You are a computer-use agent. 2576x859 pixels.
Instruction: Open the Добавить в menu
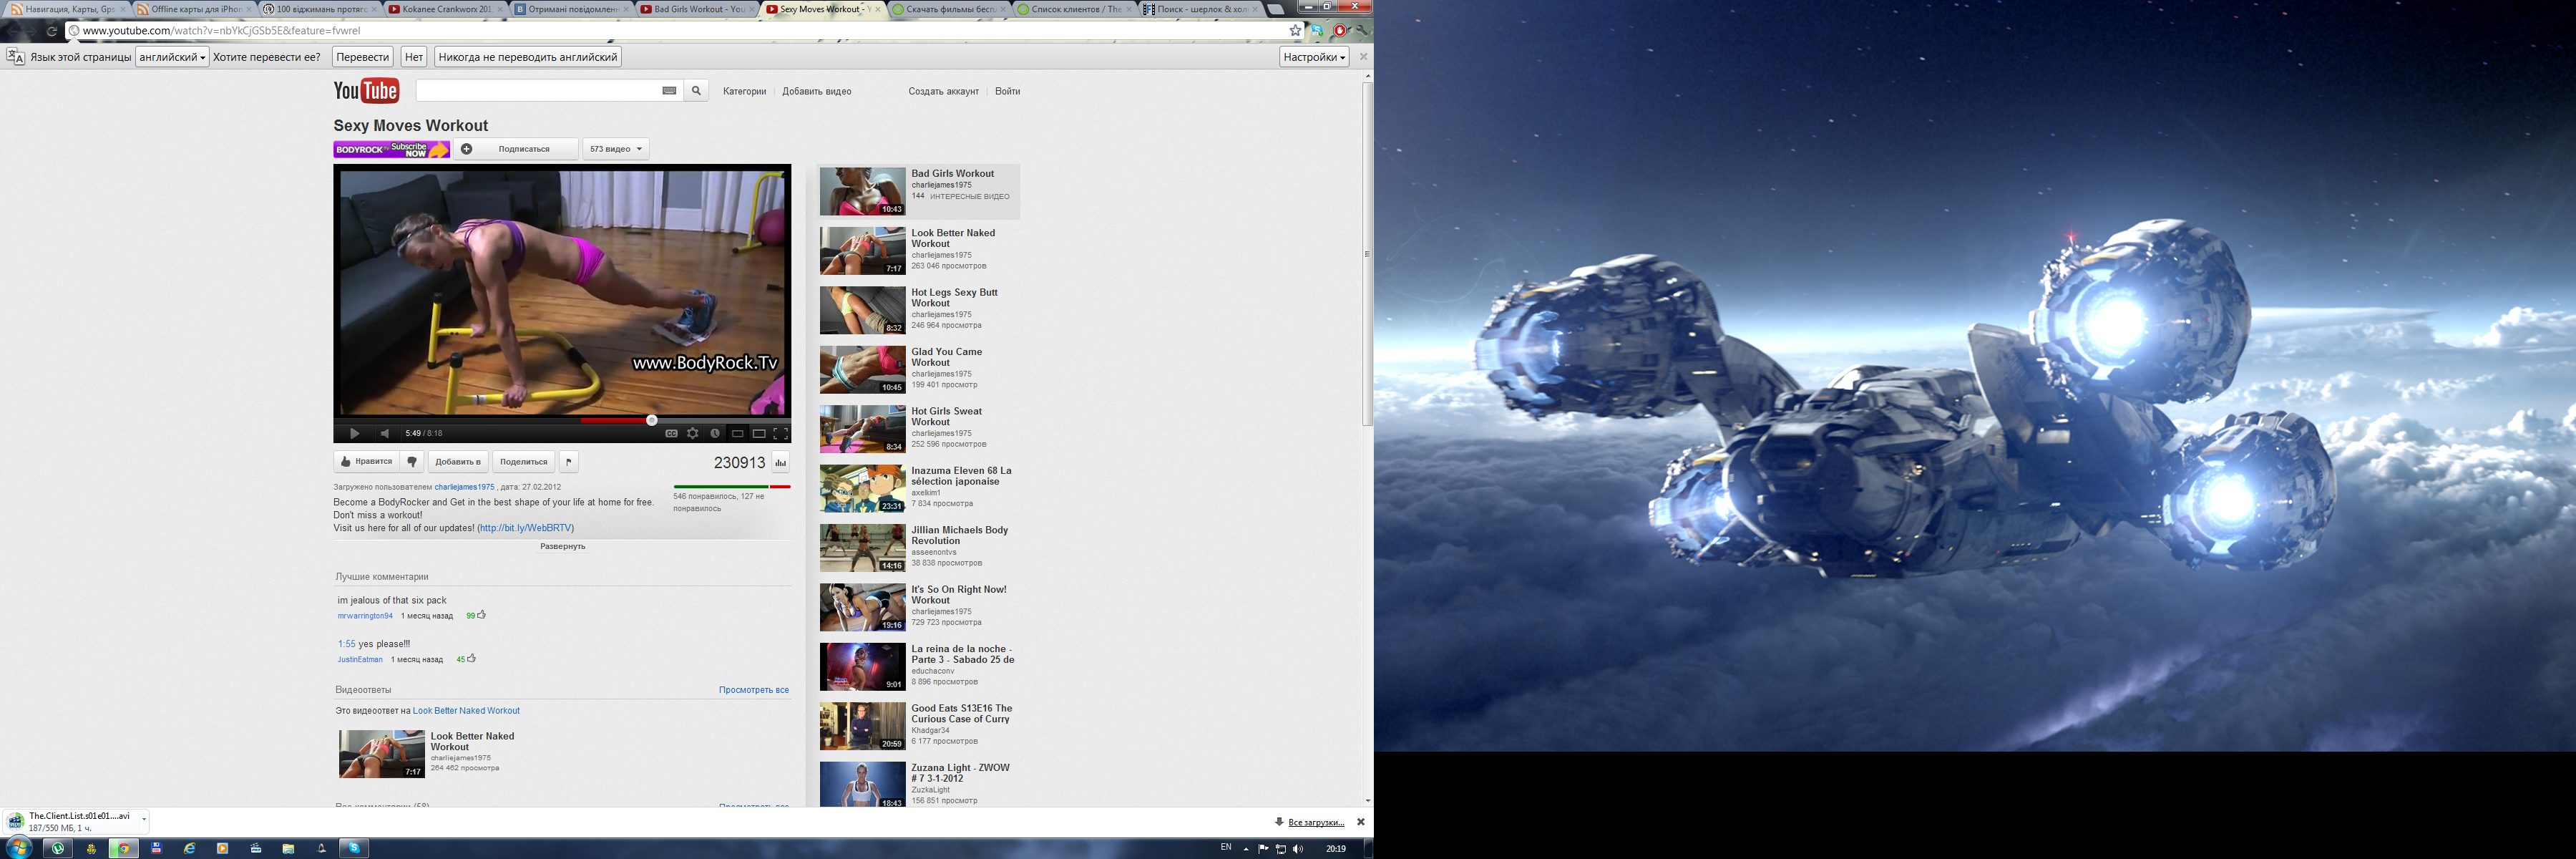tap(458, 462)
